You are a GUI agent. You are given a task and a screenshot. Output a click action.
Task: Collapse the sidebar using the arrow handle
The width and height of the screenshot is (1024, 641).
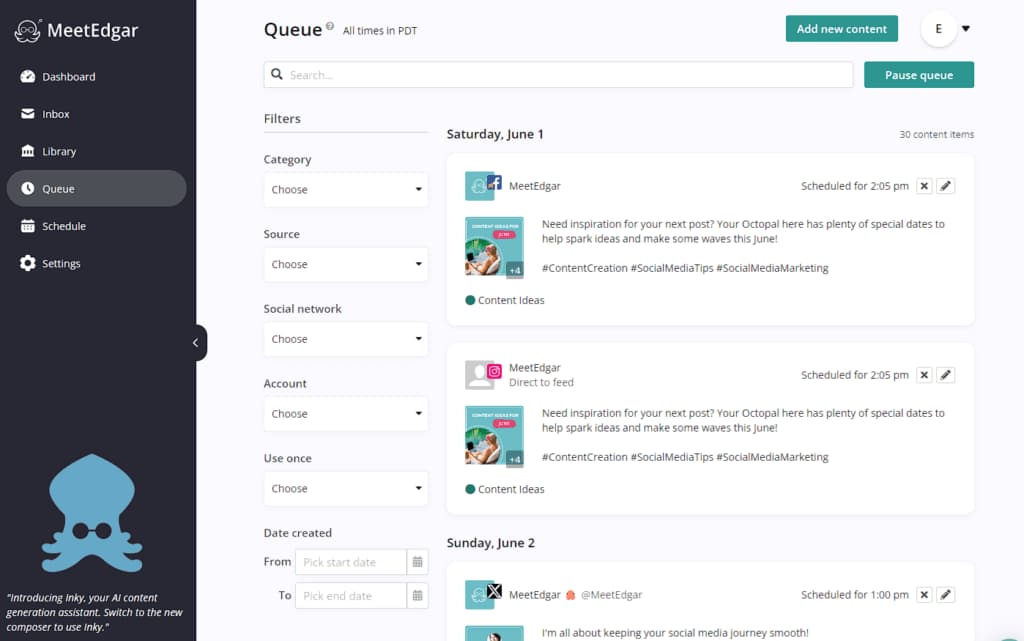pyautogui.click(x=196, y=343)
